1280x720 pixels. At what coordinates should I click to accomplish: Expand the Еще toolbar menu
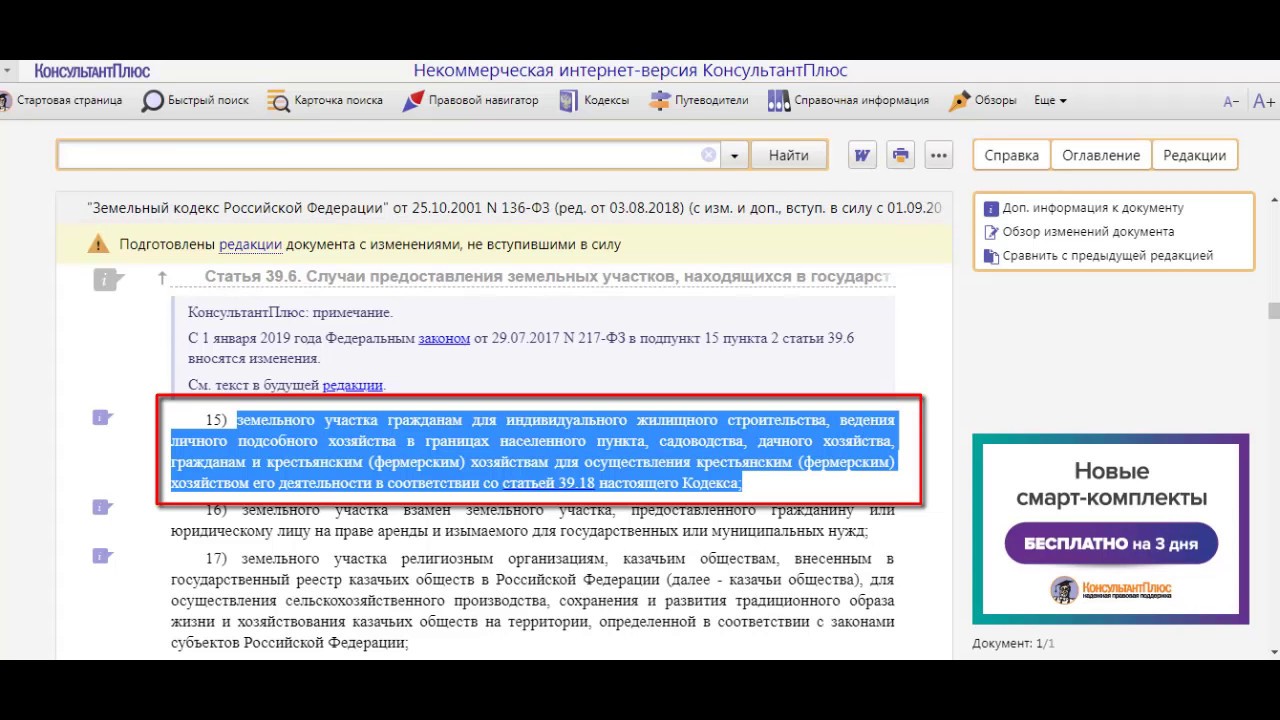click(1050, 100)
